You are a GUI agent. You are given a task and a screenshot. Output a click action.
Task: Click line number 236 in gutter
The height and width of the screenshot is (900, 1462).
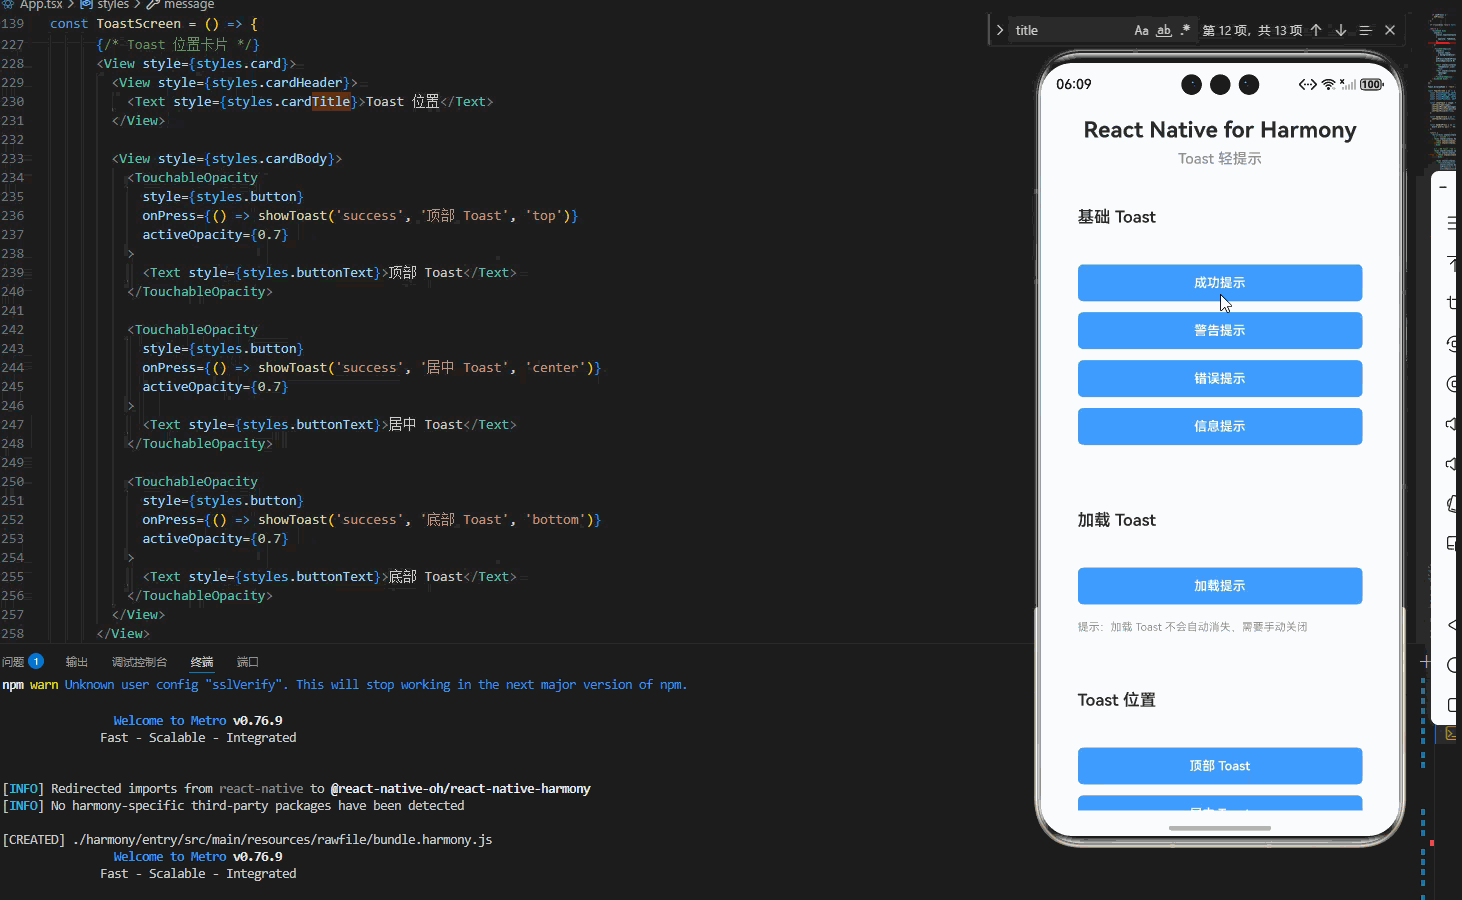pos(13,215)
